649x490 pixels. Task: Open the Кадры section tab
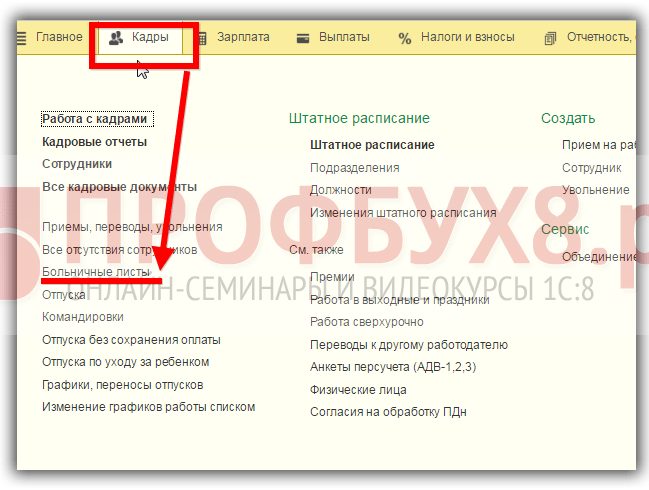[x=141, y=38]
